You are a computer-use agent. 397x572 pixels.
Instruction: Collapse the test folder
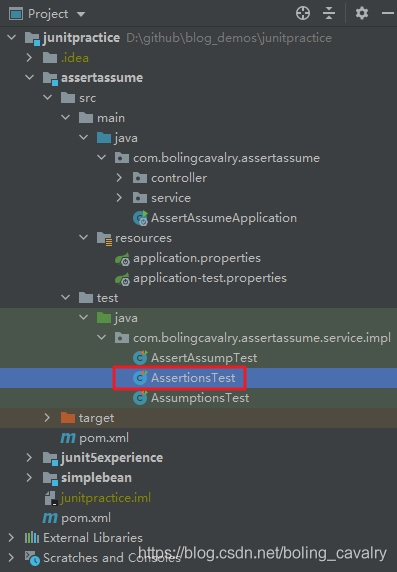click(66, 298)
